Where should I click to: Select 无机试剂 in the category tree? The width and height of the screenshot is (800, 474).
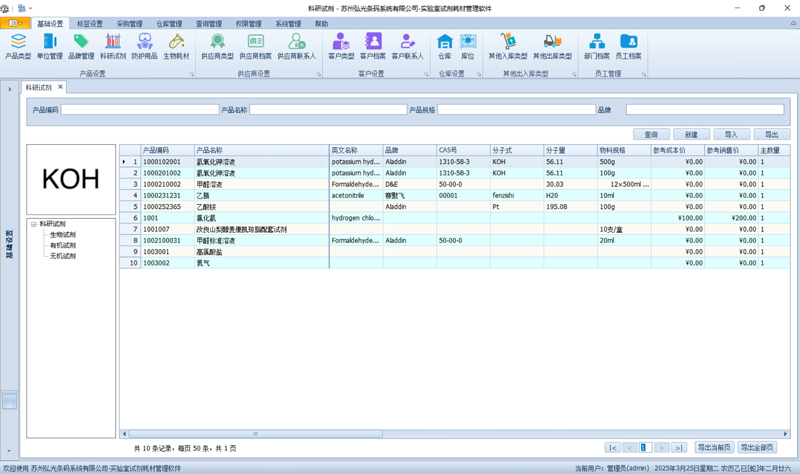[63, 256]
